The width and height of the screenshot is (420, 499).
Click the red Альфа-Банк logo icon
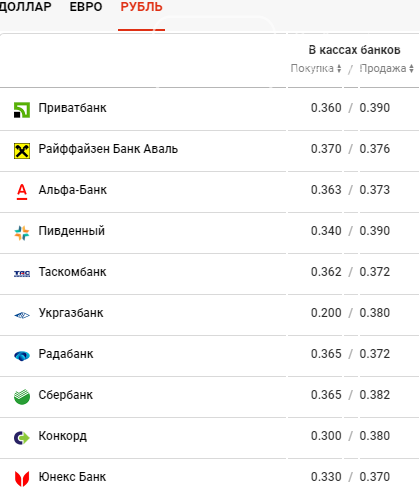click(22, 192)
